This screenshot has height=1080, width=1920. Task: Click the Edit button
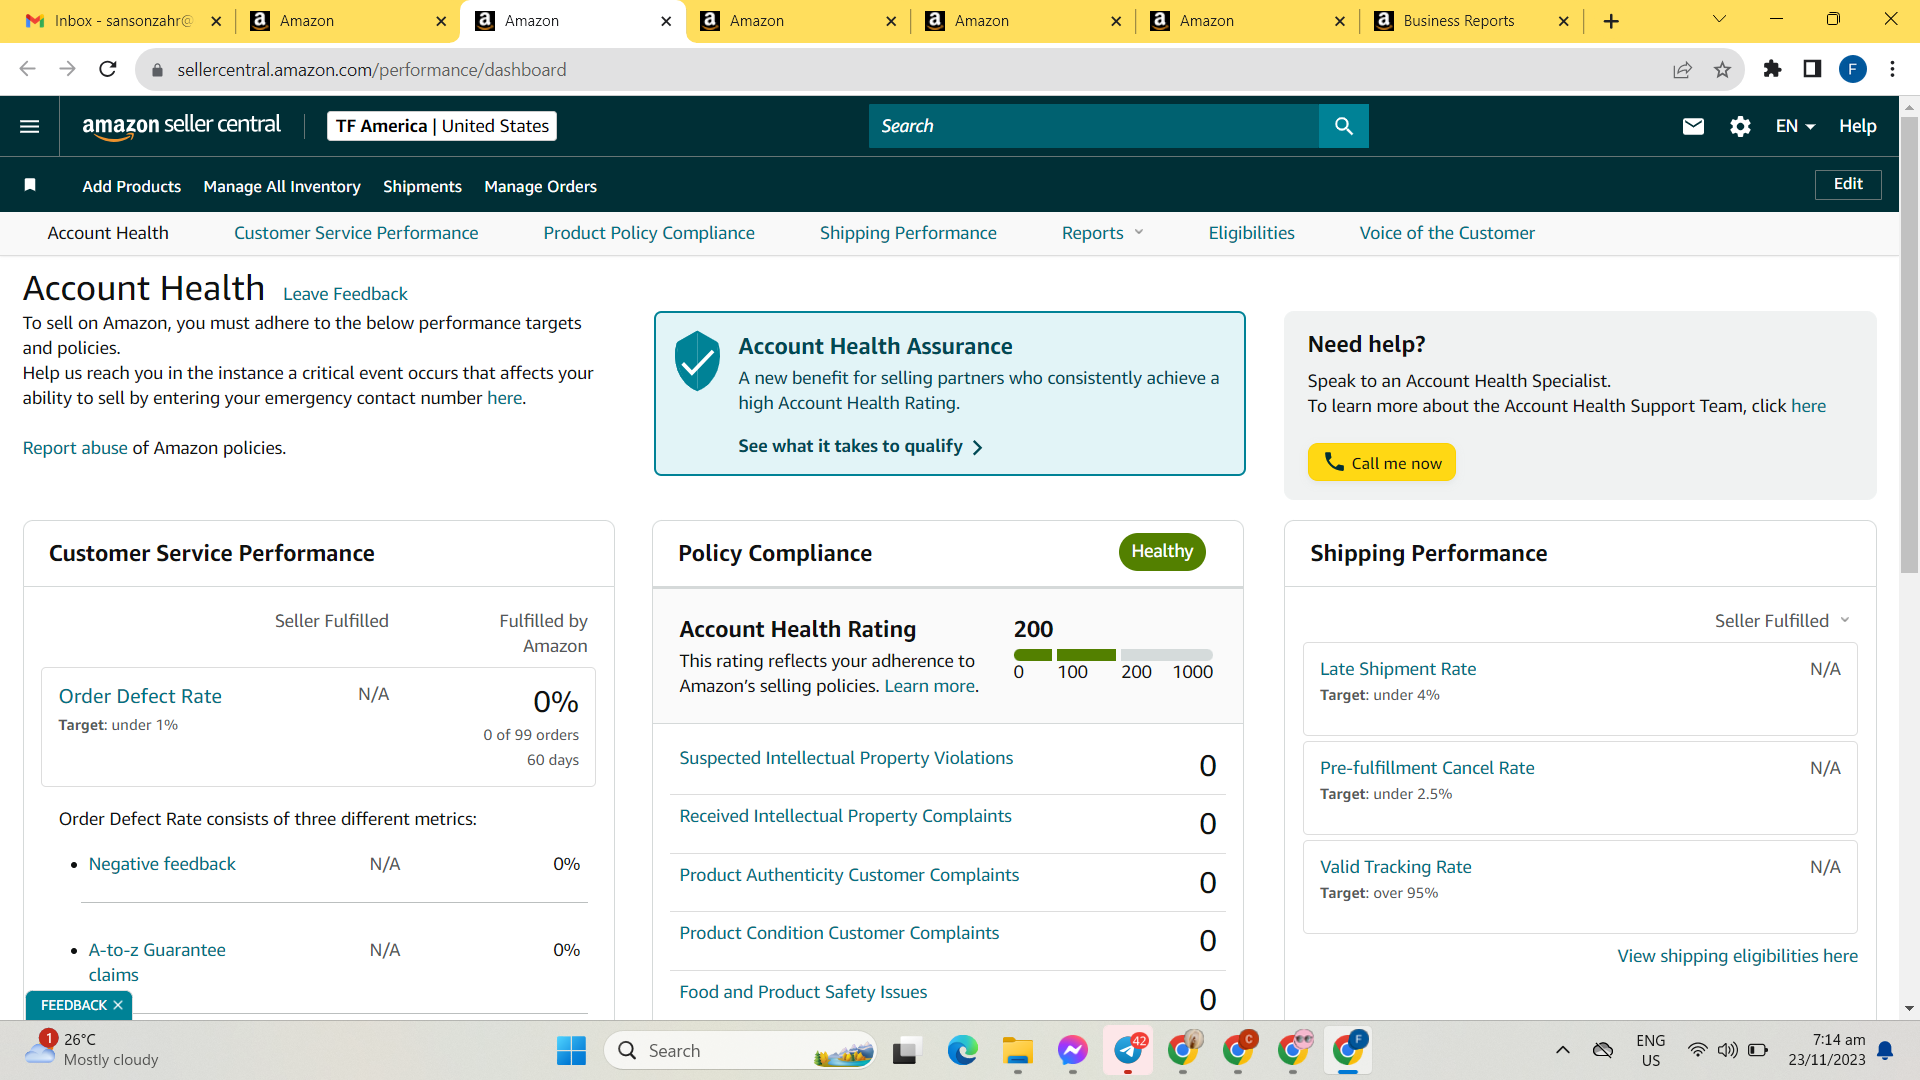(1847, 184)
